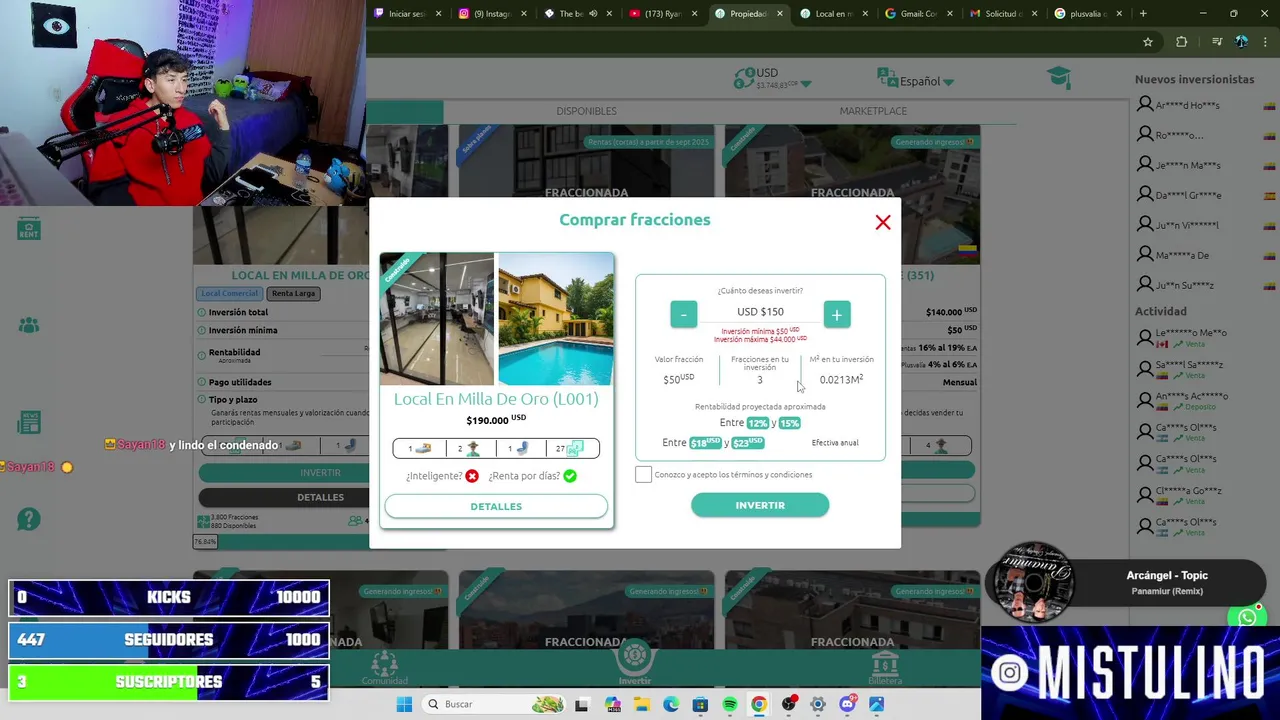
Task: Open Chrome media controls icon
Action: [1217, 42]
